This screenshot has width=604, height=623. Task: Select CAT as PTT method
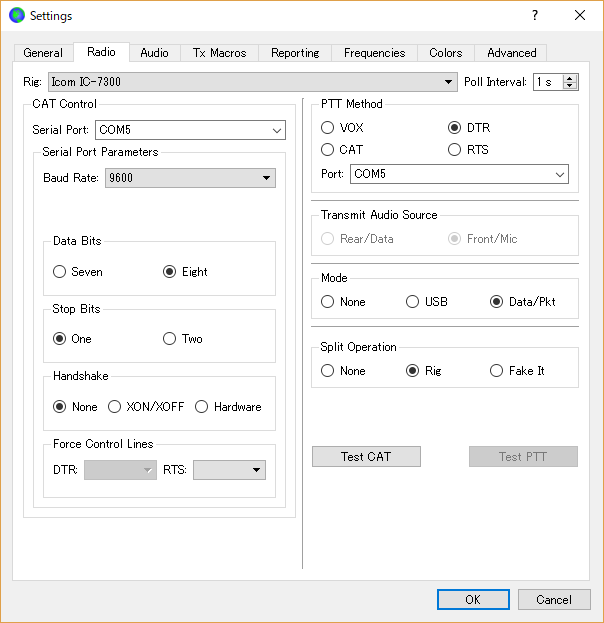(342, 149)
